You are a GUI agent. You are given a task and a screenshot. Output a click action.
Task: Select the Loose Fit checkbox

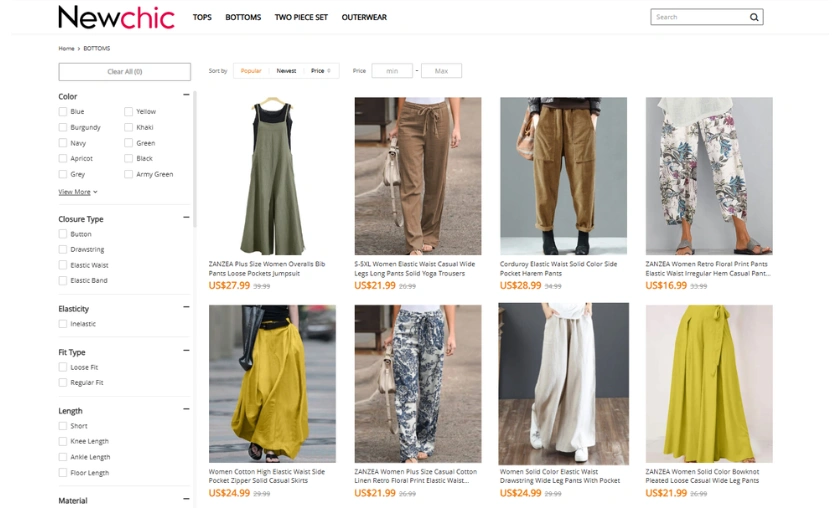tap(63, 367)
